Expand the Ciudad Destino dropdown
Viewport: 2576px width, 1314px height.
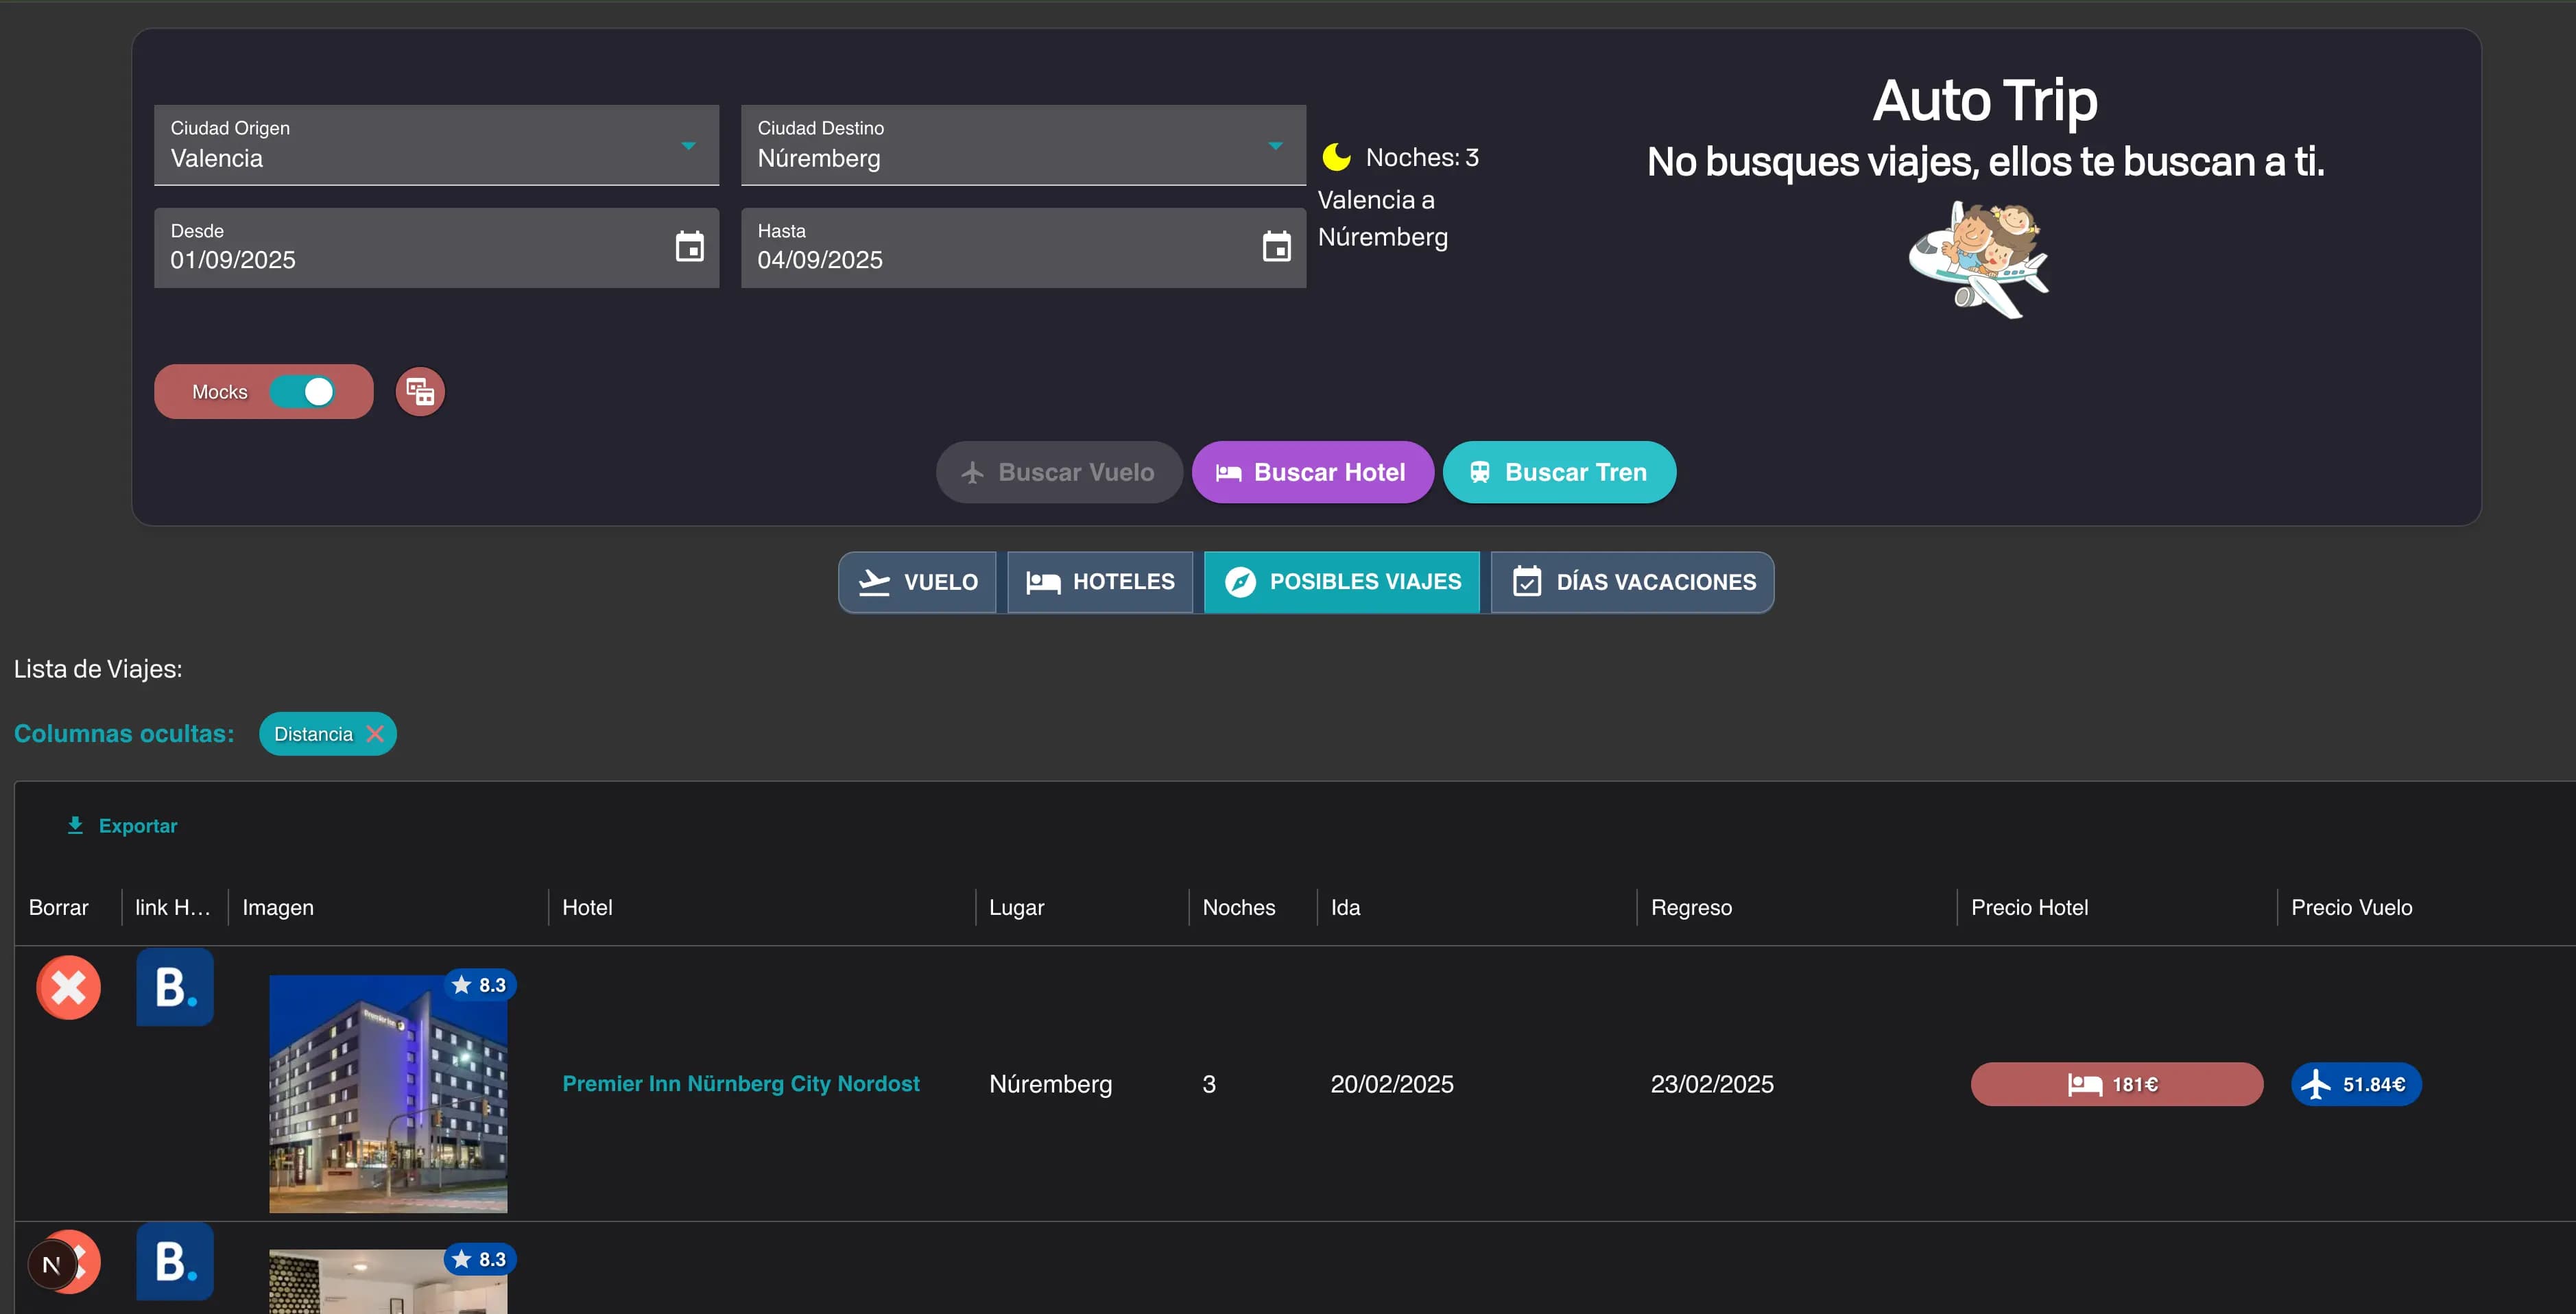coord(1275,146)
